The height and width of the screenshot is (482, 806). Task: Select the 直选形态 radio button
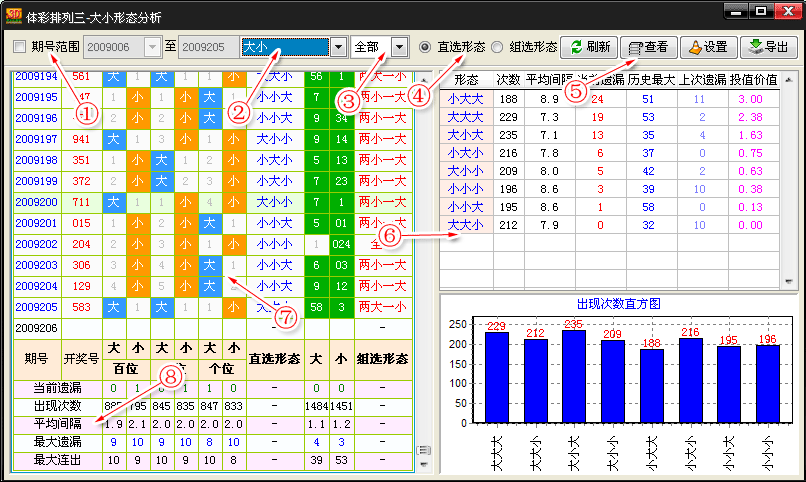(x=425, y=47)
